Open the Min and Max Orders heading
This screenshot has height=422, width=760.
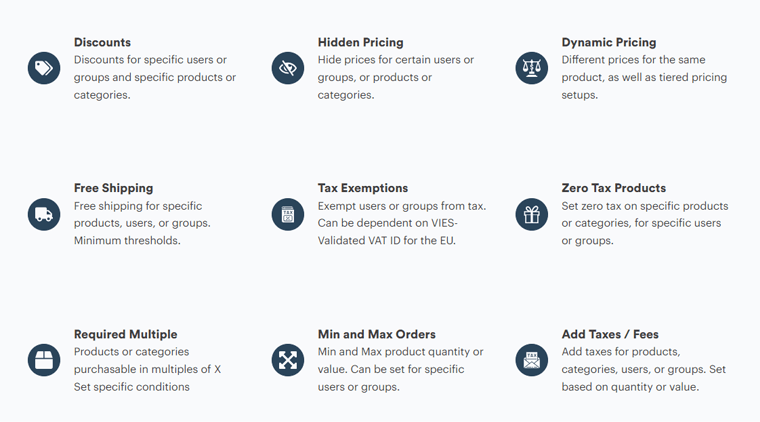coord(377,334)
